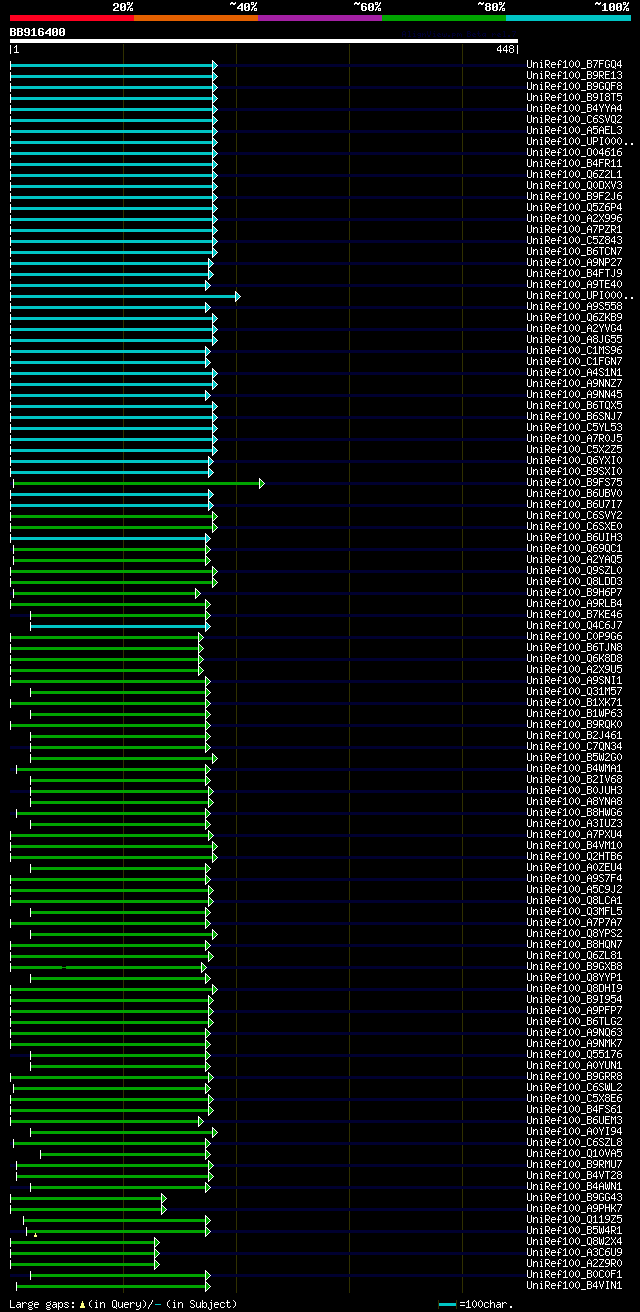Screen dimensions: 640x1312
Task: Click label UniRef100_B4YYA4
Action: [x=574, y=109]
